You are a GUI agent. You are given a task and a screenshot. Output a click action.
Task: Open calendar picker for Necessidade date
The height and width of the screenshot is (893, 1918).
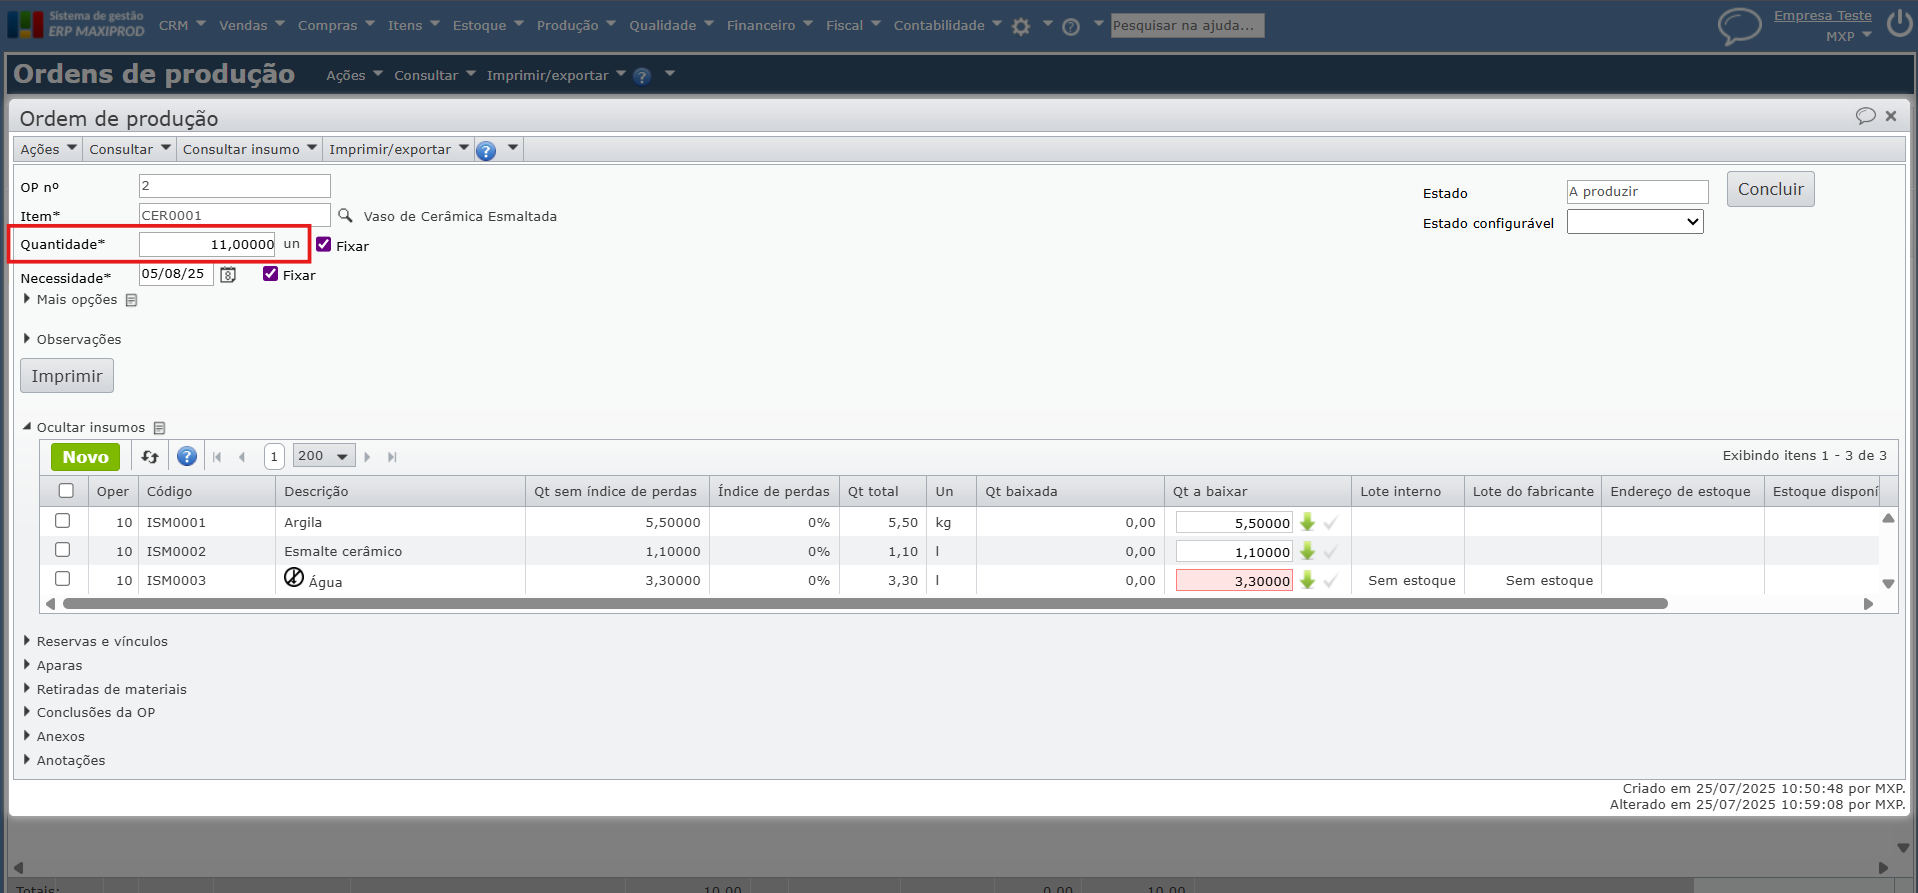pyautogui.click(x=228, y=275)
